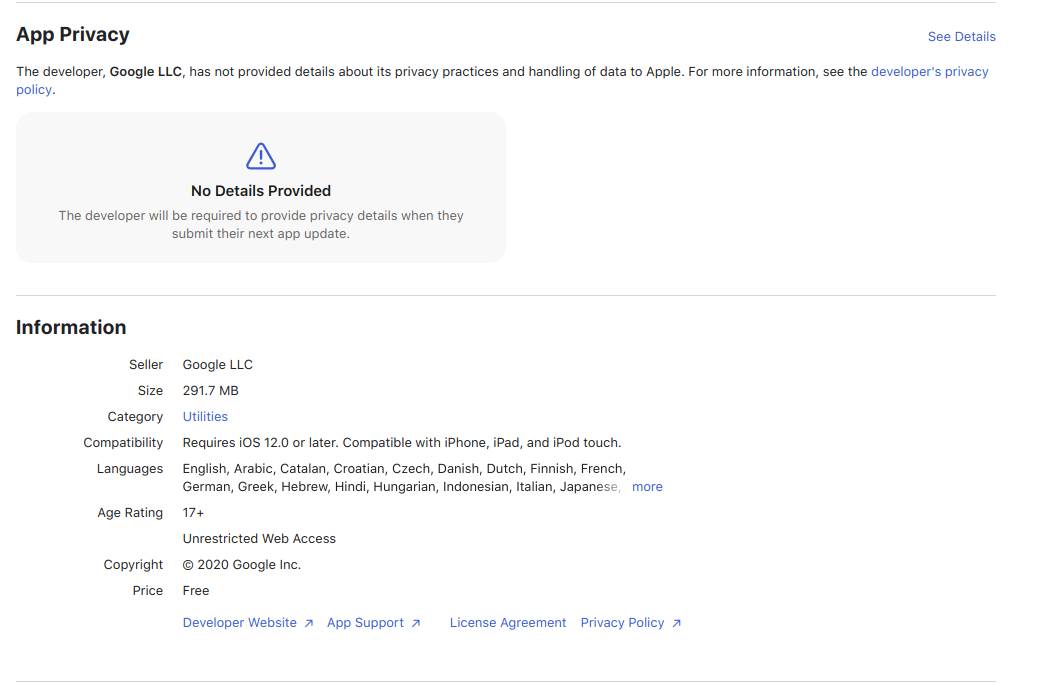Screen dimensions: 1060x684
Task: Click the external-link arrow beside App Support
Action: click(417, 622)
